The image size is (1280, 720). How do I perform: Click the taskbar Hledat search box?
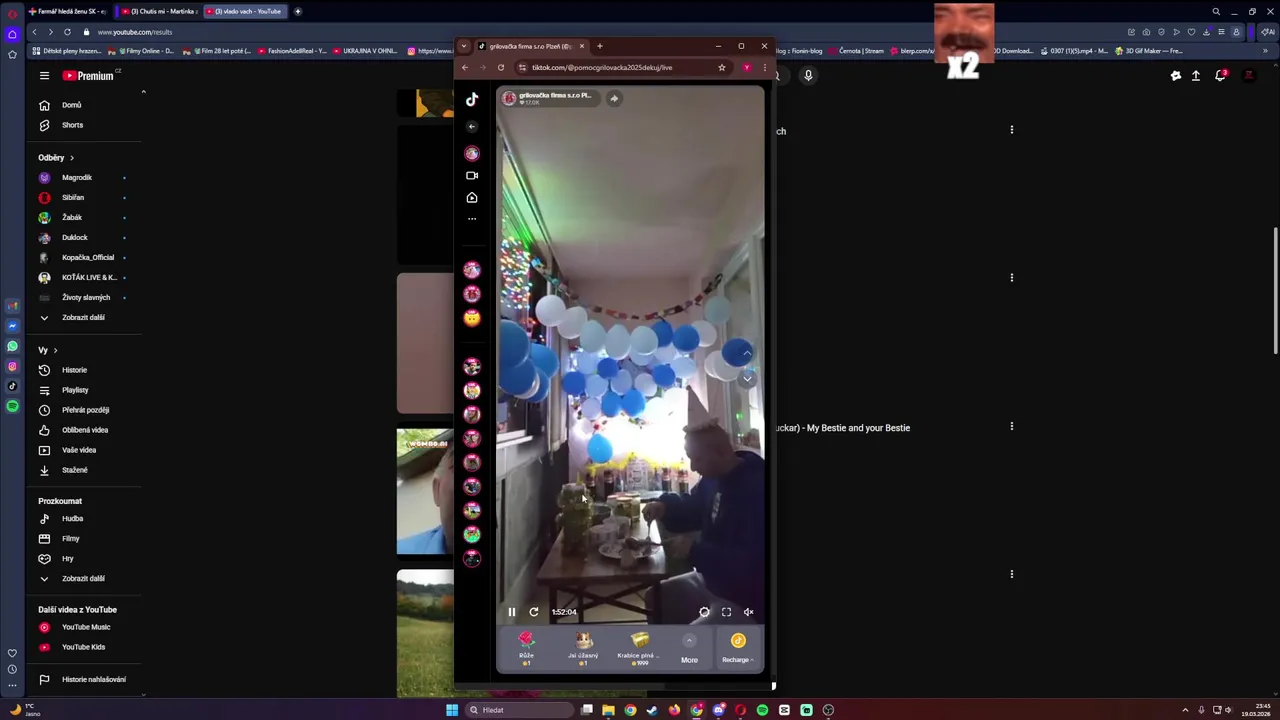click(x=520, y=710)
